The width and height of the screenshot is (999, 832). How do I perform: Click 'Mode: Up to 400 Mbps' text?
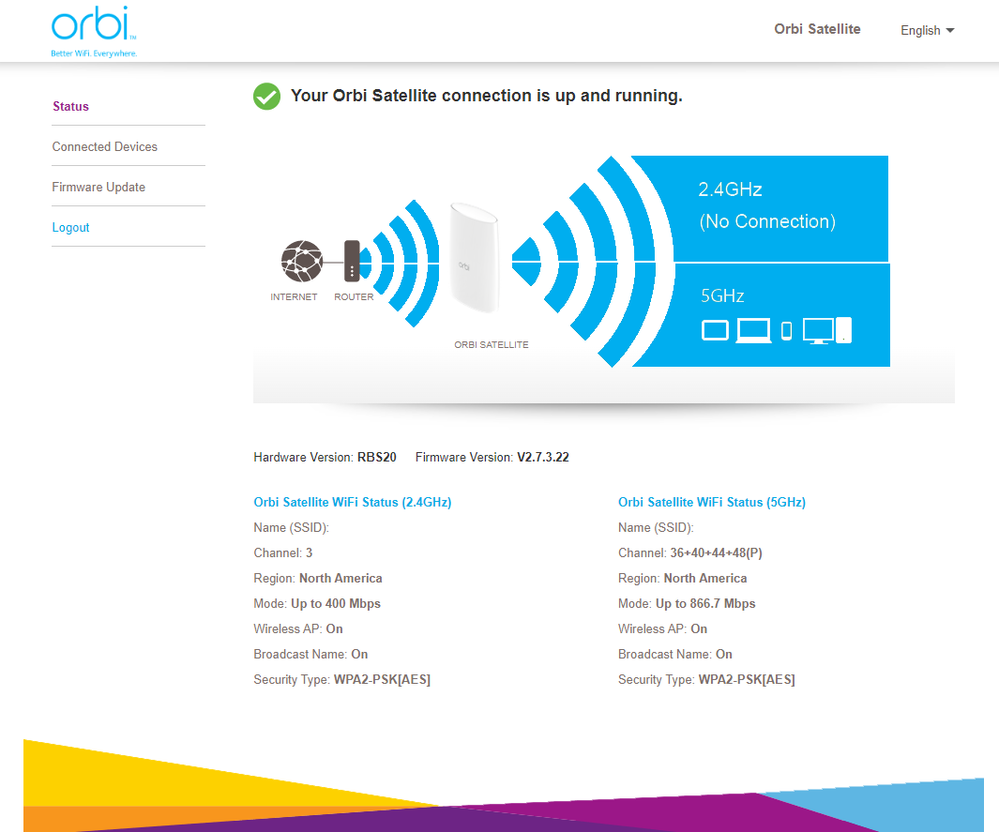click(x=317, y=604)
